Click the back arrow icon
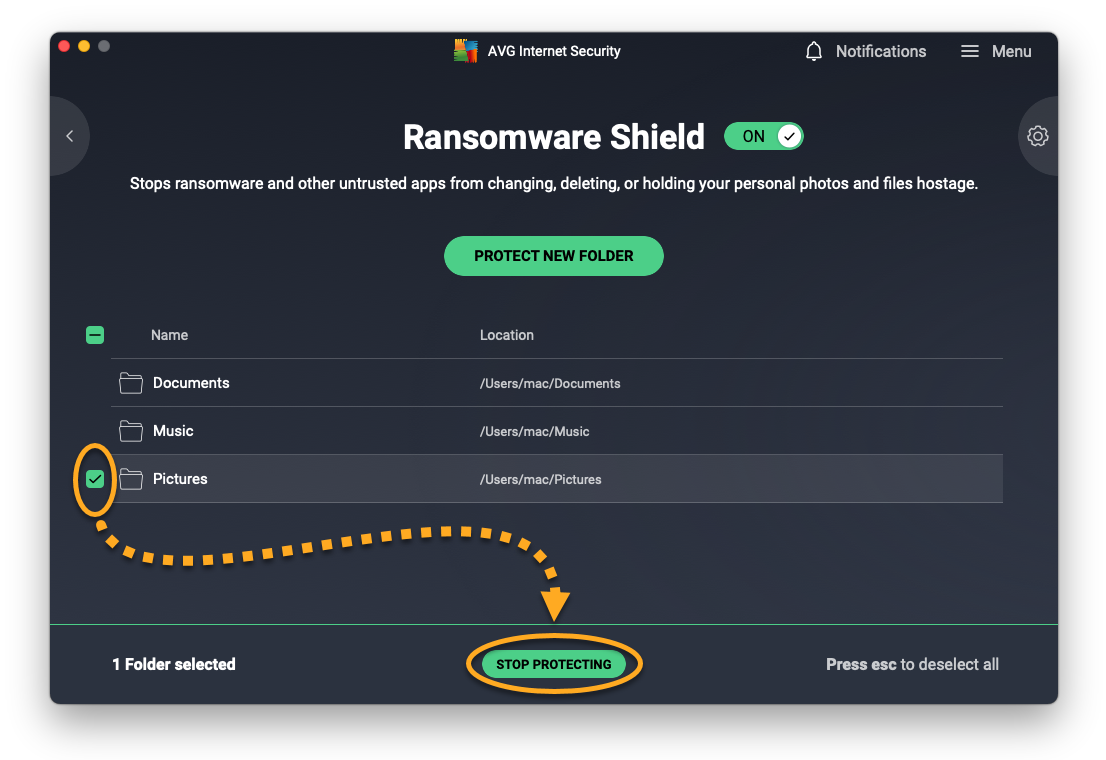This screenshot has width=1106, height=760. click(69, 136)
